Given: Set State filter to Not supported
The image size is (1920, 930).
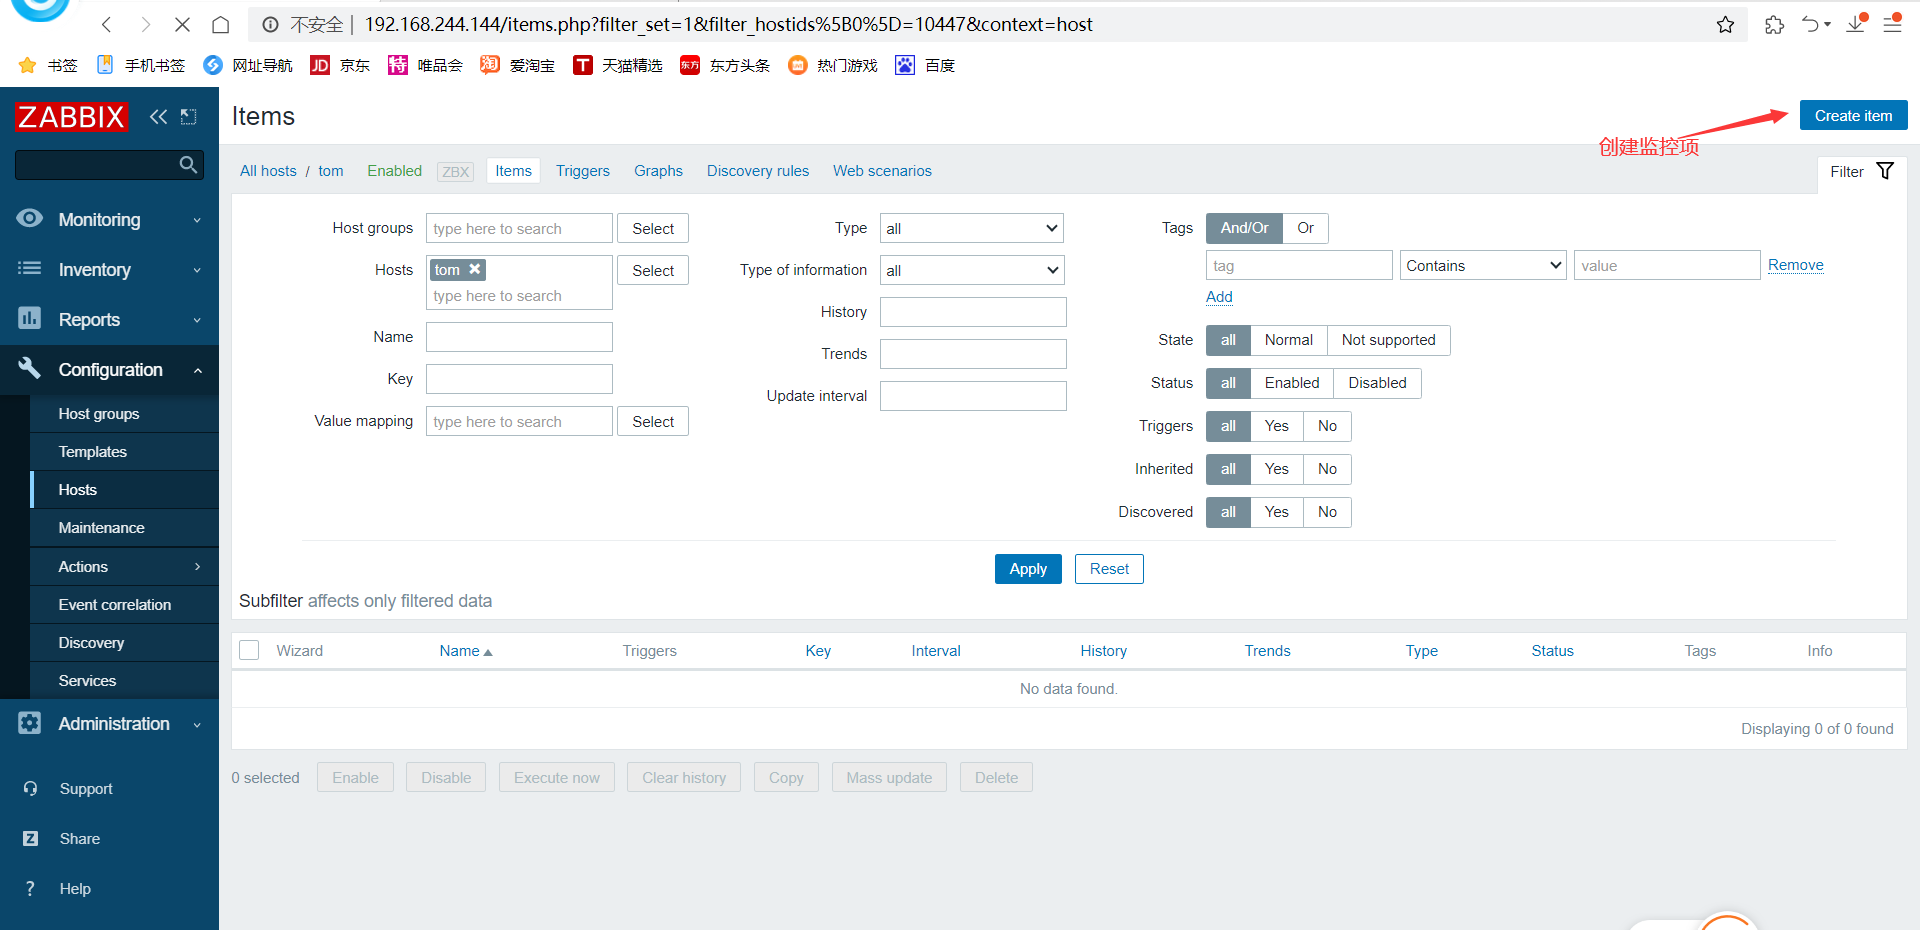Looking at the screenshot, I should tap(1388, 340).
